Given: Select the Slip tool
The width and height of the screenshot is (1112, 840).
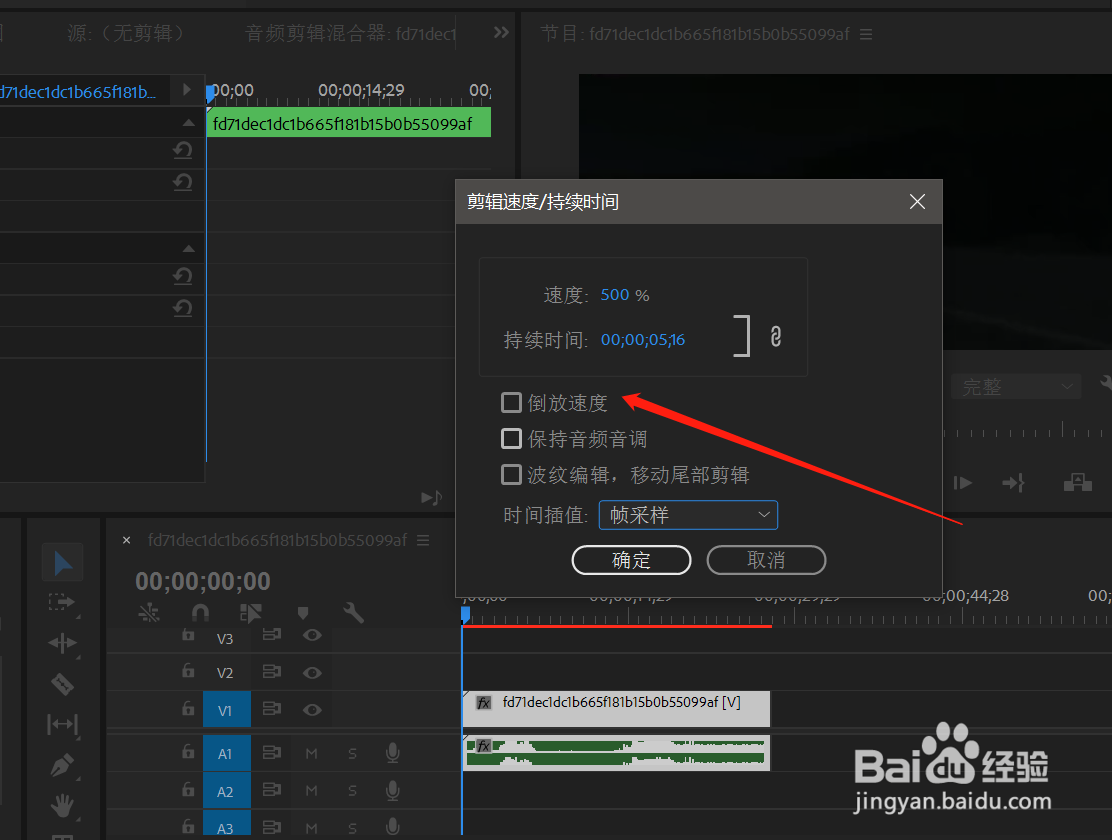Looking at the screenshot, I should [x=62, y=724].
